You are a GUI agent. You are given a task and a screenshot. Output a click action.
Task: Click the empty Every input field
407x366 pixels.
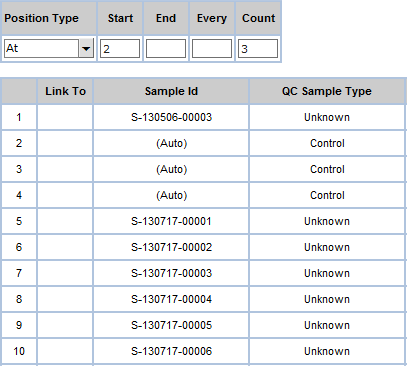pyautogui.click(x=212, y=49)
